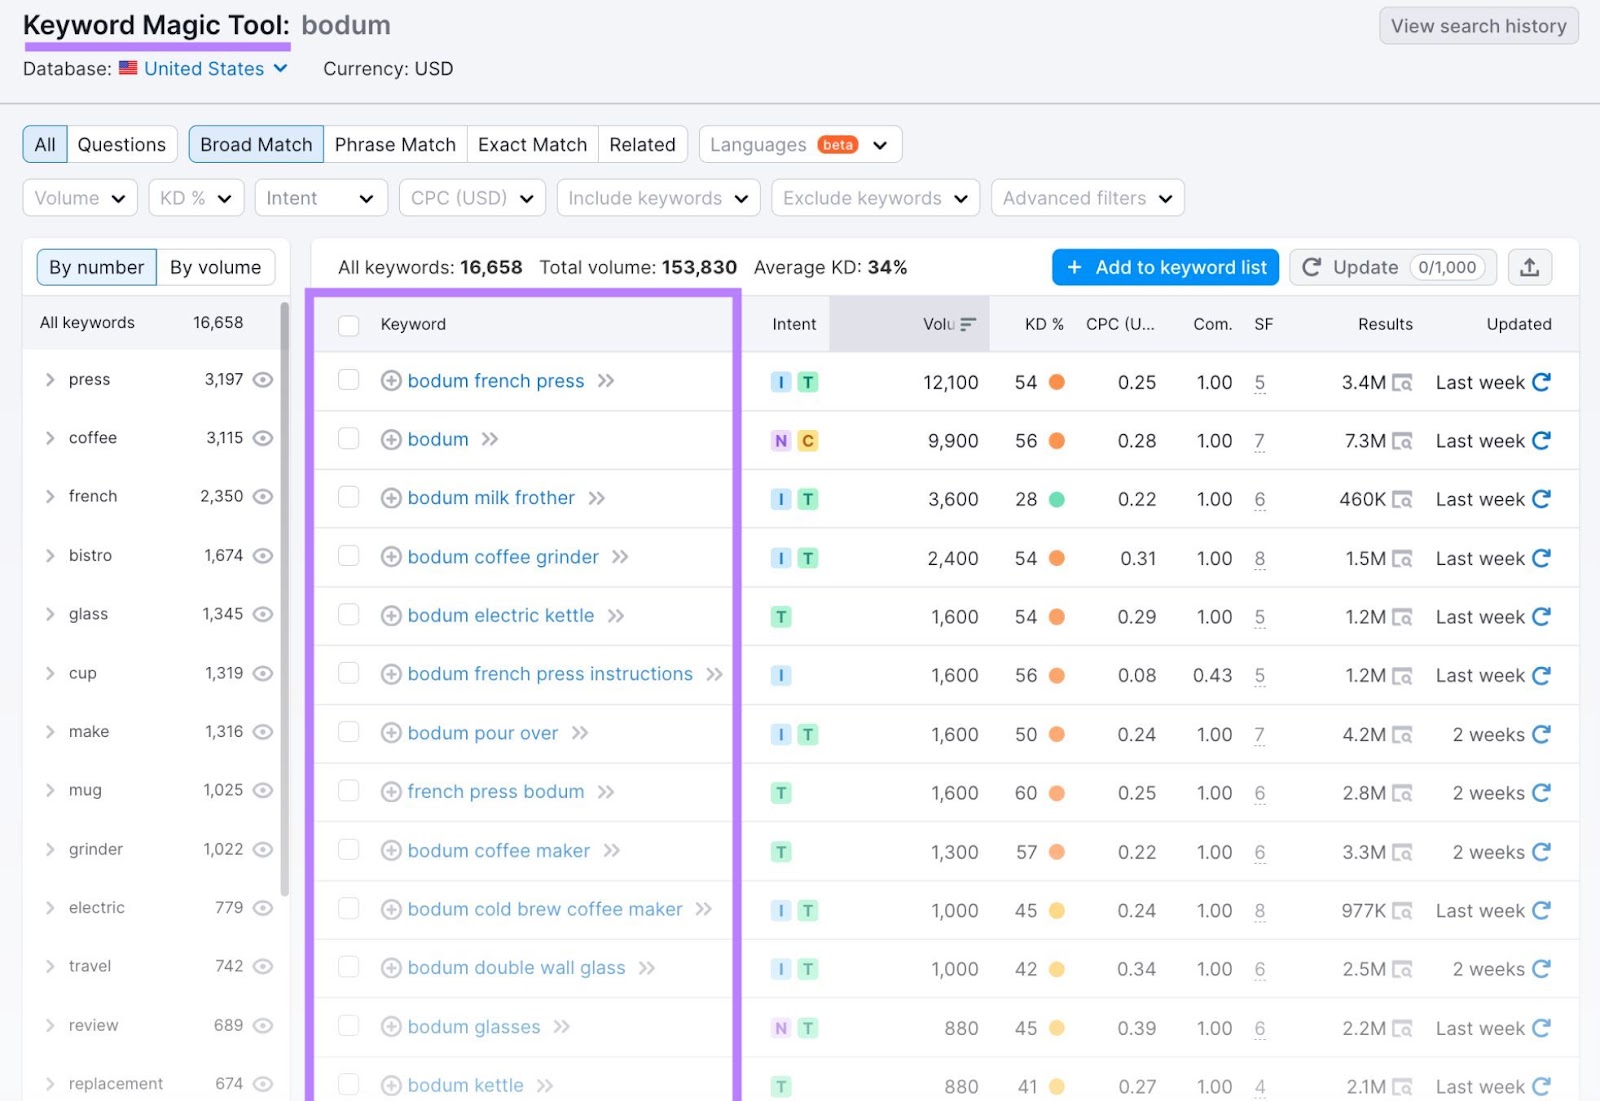Click Commercial intent badge for bodum row
The width and height of the screenshot is (1600, 1101).
point(808,441)
